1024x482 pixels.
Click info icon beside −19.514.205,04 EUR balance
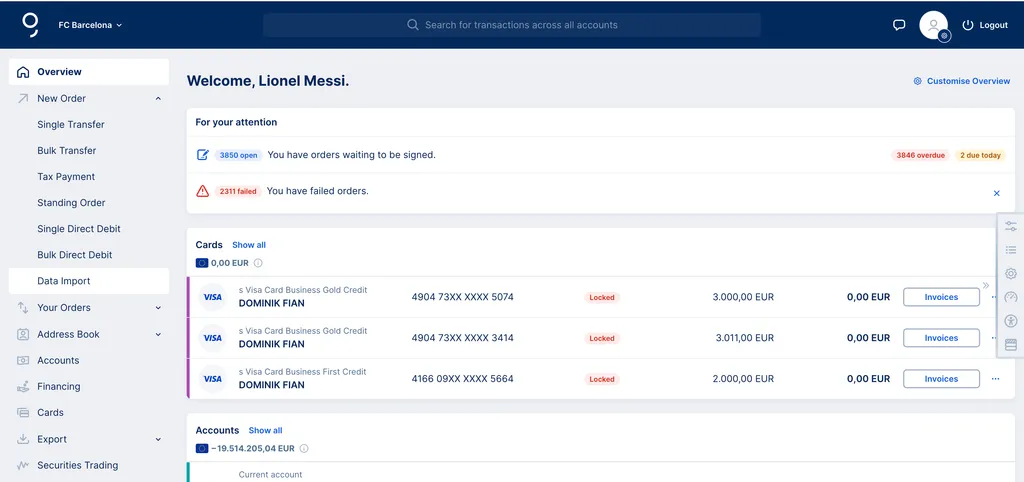coord(304,449)
